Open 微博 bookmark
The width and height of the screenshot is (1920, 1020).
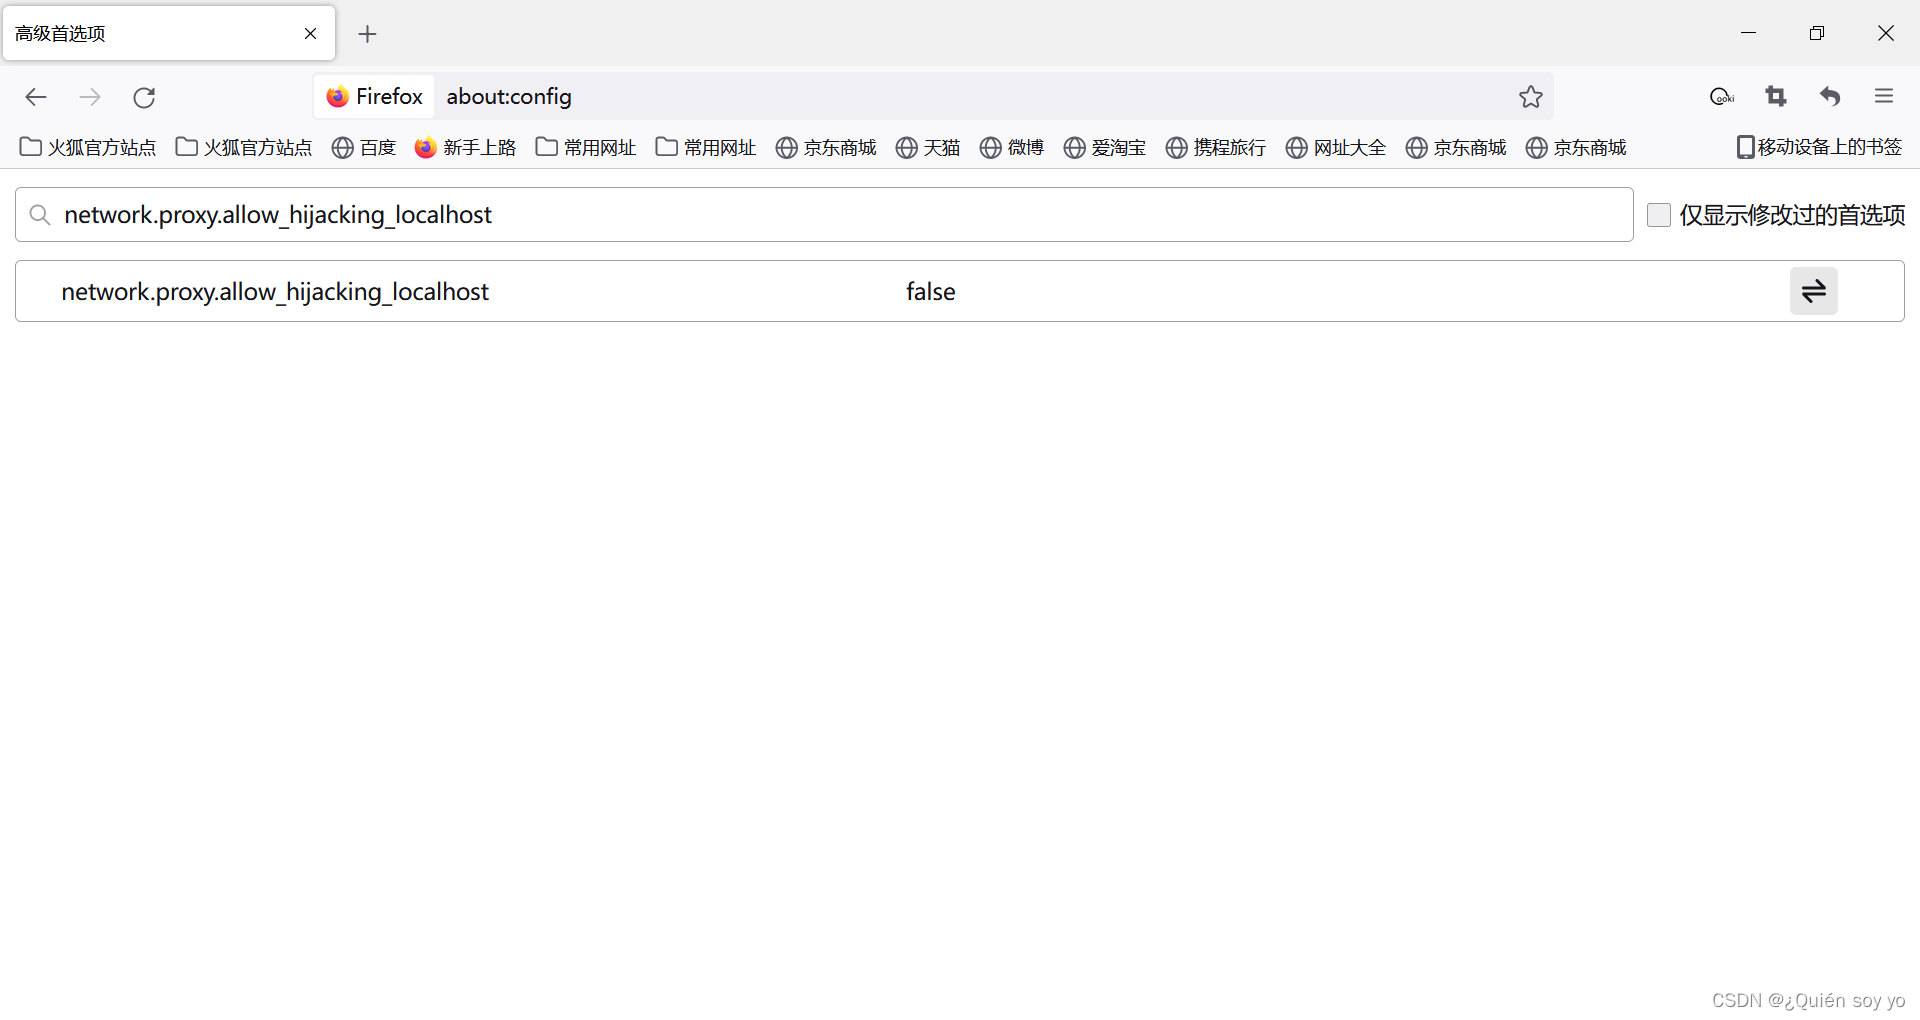[1012, 147]
